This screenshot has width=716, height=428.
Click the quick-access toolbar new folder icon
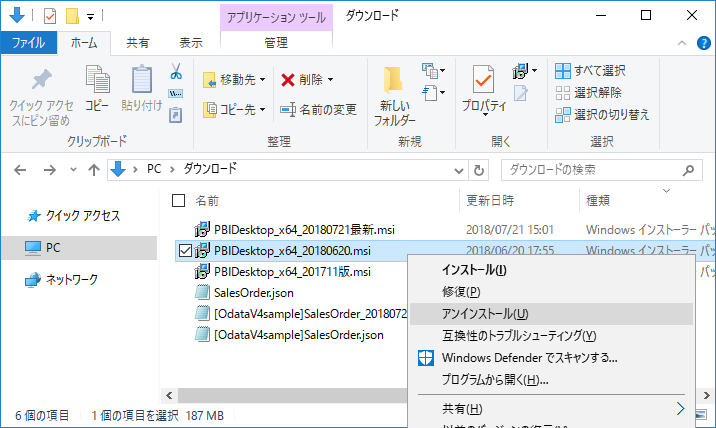click(72, 16)
